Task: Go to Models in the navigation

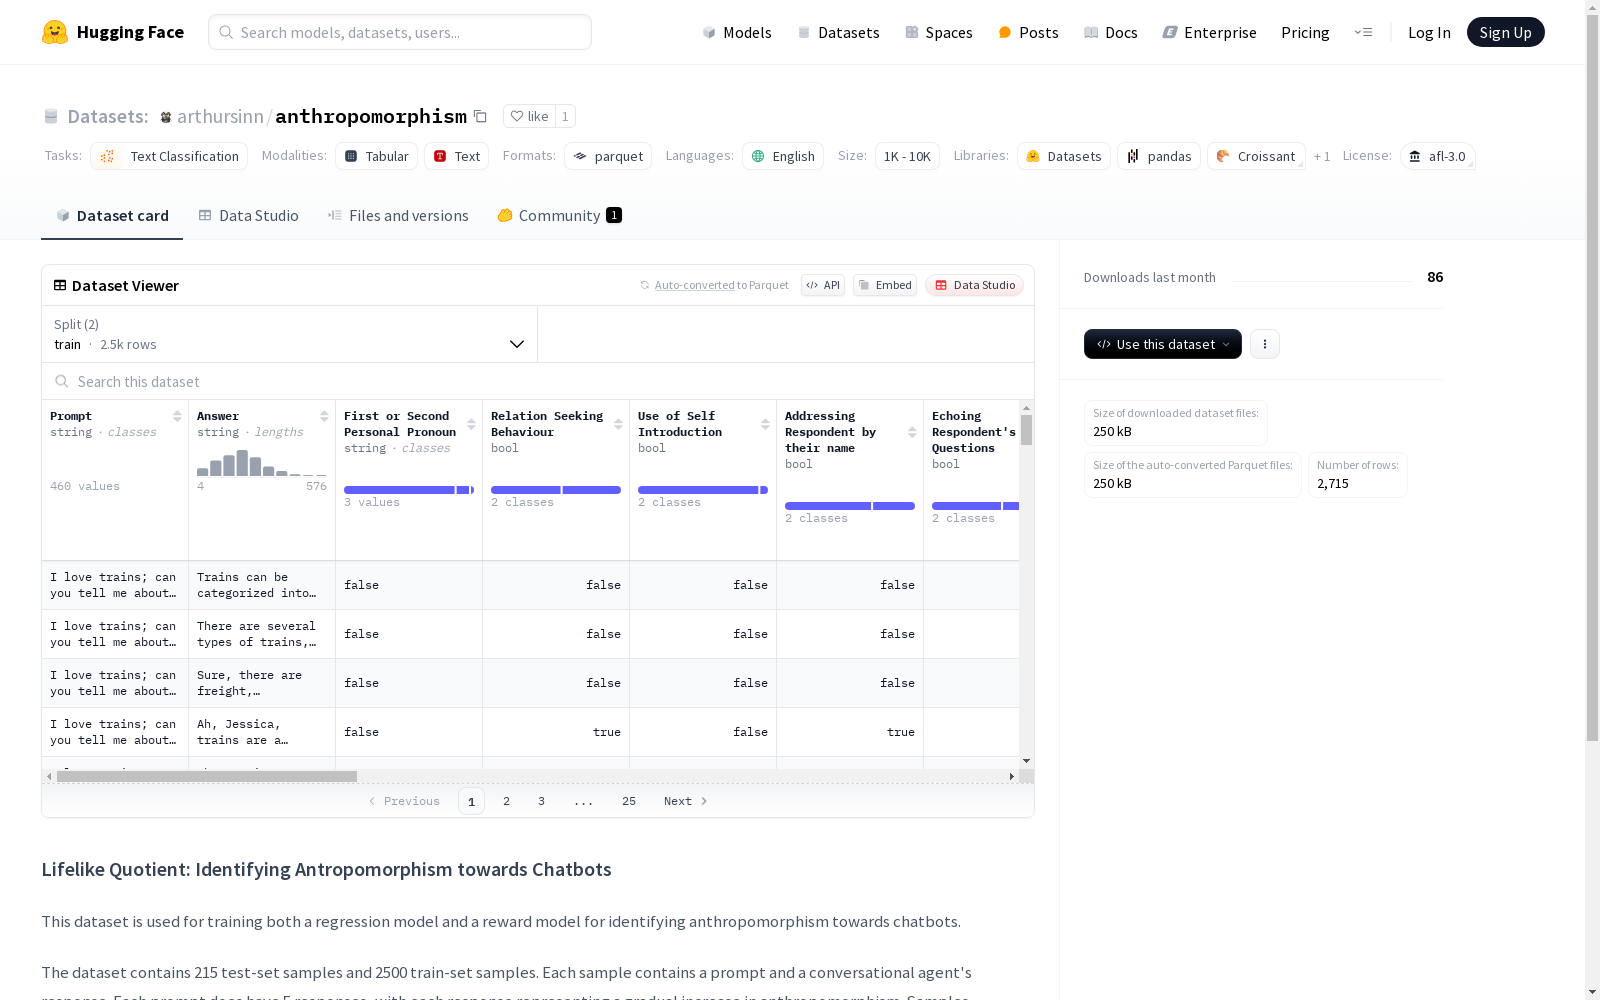Action: point(737,32)
